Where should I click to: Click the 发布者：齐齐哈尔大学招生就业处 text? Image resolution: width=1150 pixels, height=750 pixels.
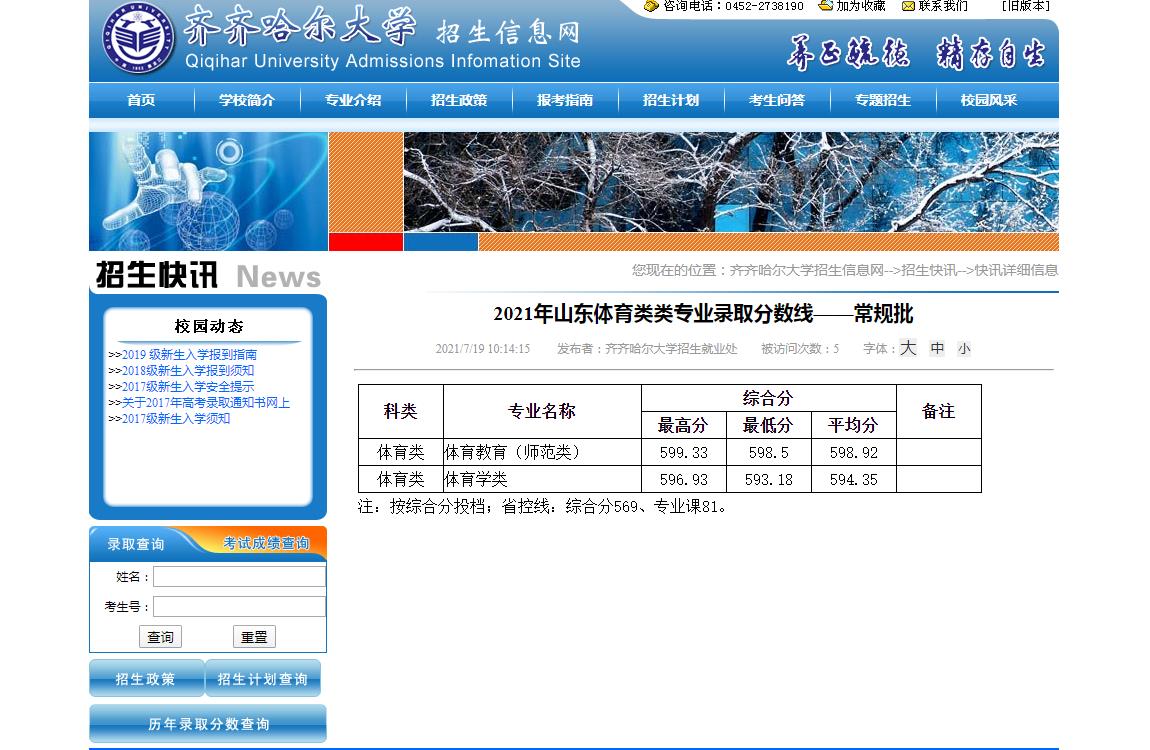(x=647, y=349)
